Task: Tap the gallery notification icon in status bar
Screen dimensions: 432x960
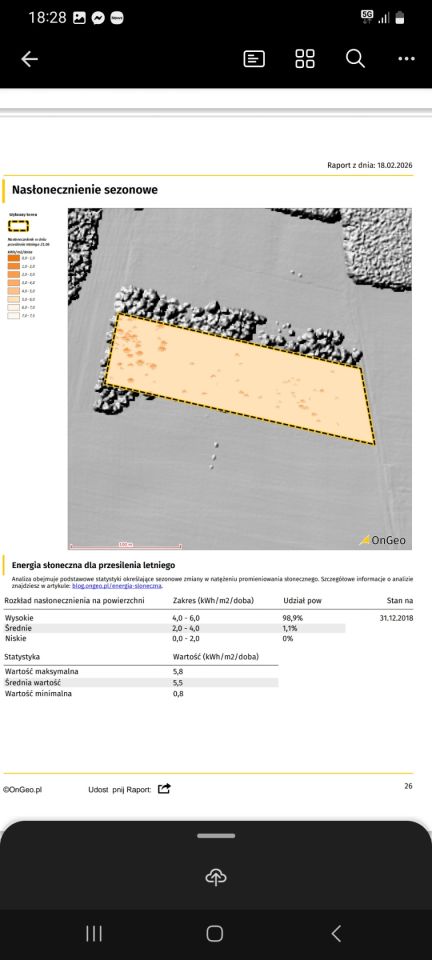Action: pos(79,18)
